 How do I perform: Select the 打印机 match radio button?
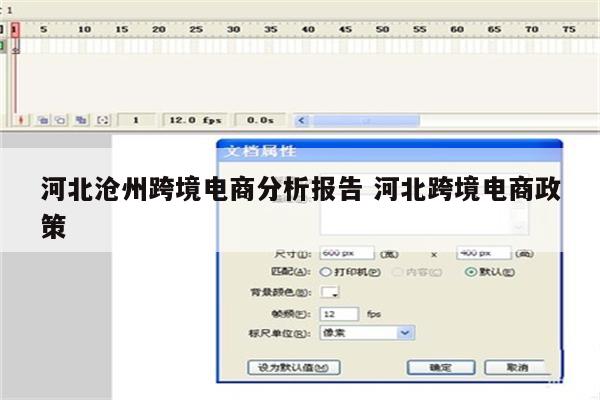pos(326,272)
